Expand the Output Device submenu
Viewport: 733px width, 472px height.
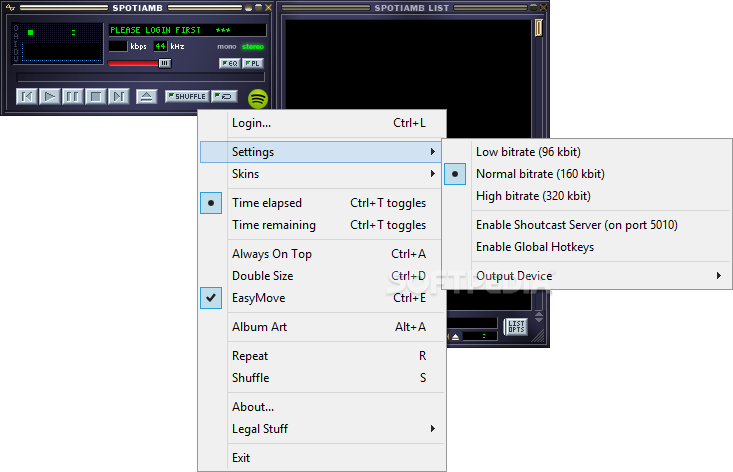tap(587, 276)
